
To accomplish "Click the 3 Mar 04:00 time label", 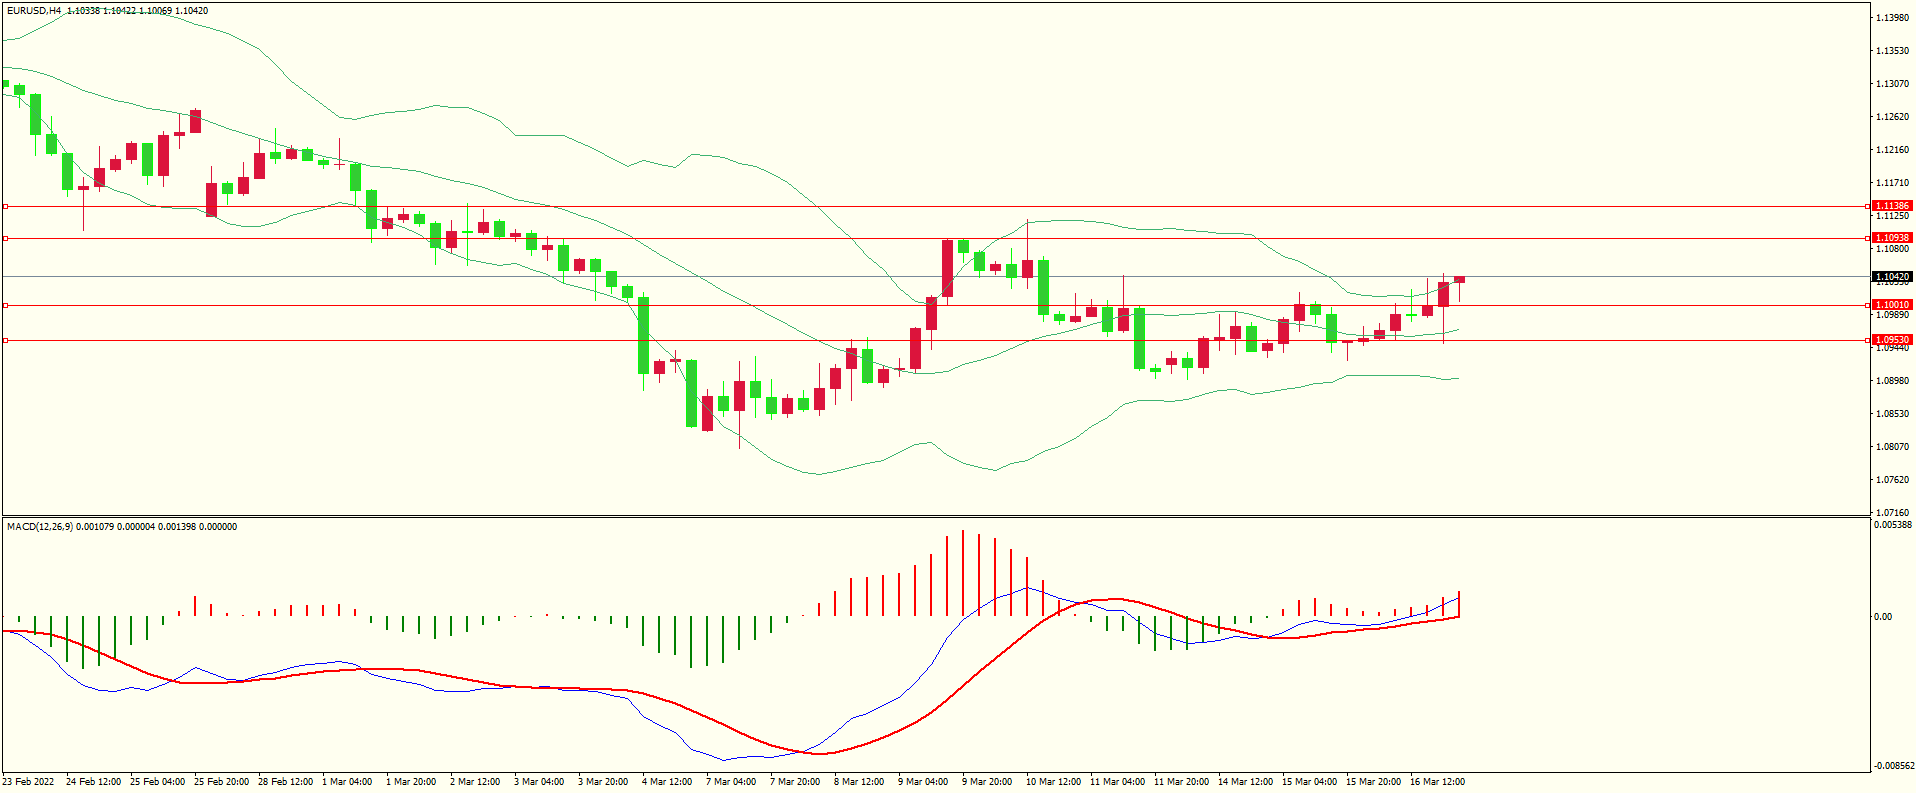I will coord(539,782).
